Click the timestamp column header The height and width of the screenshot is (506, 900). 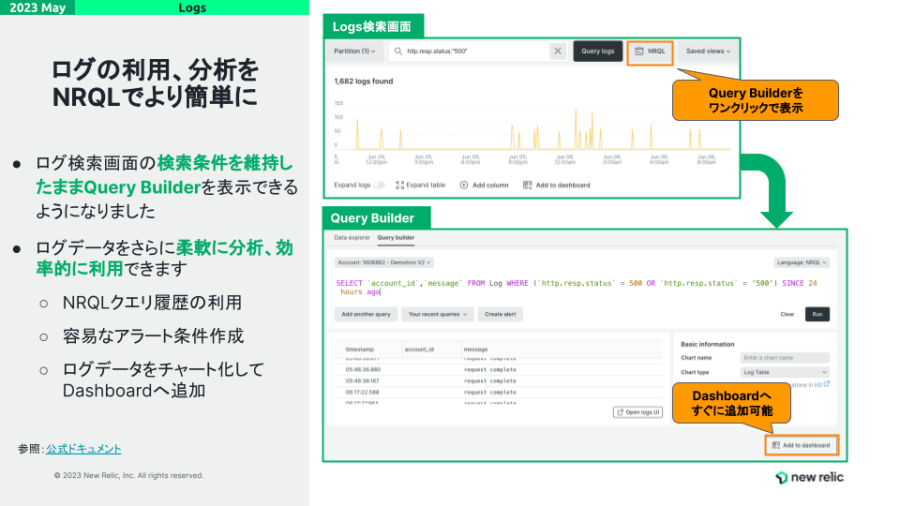359,349
